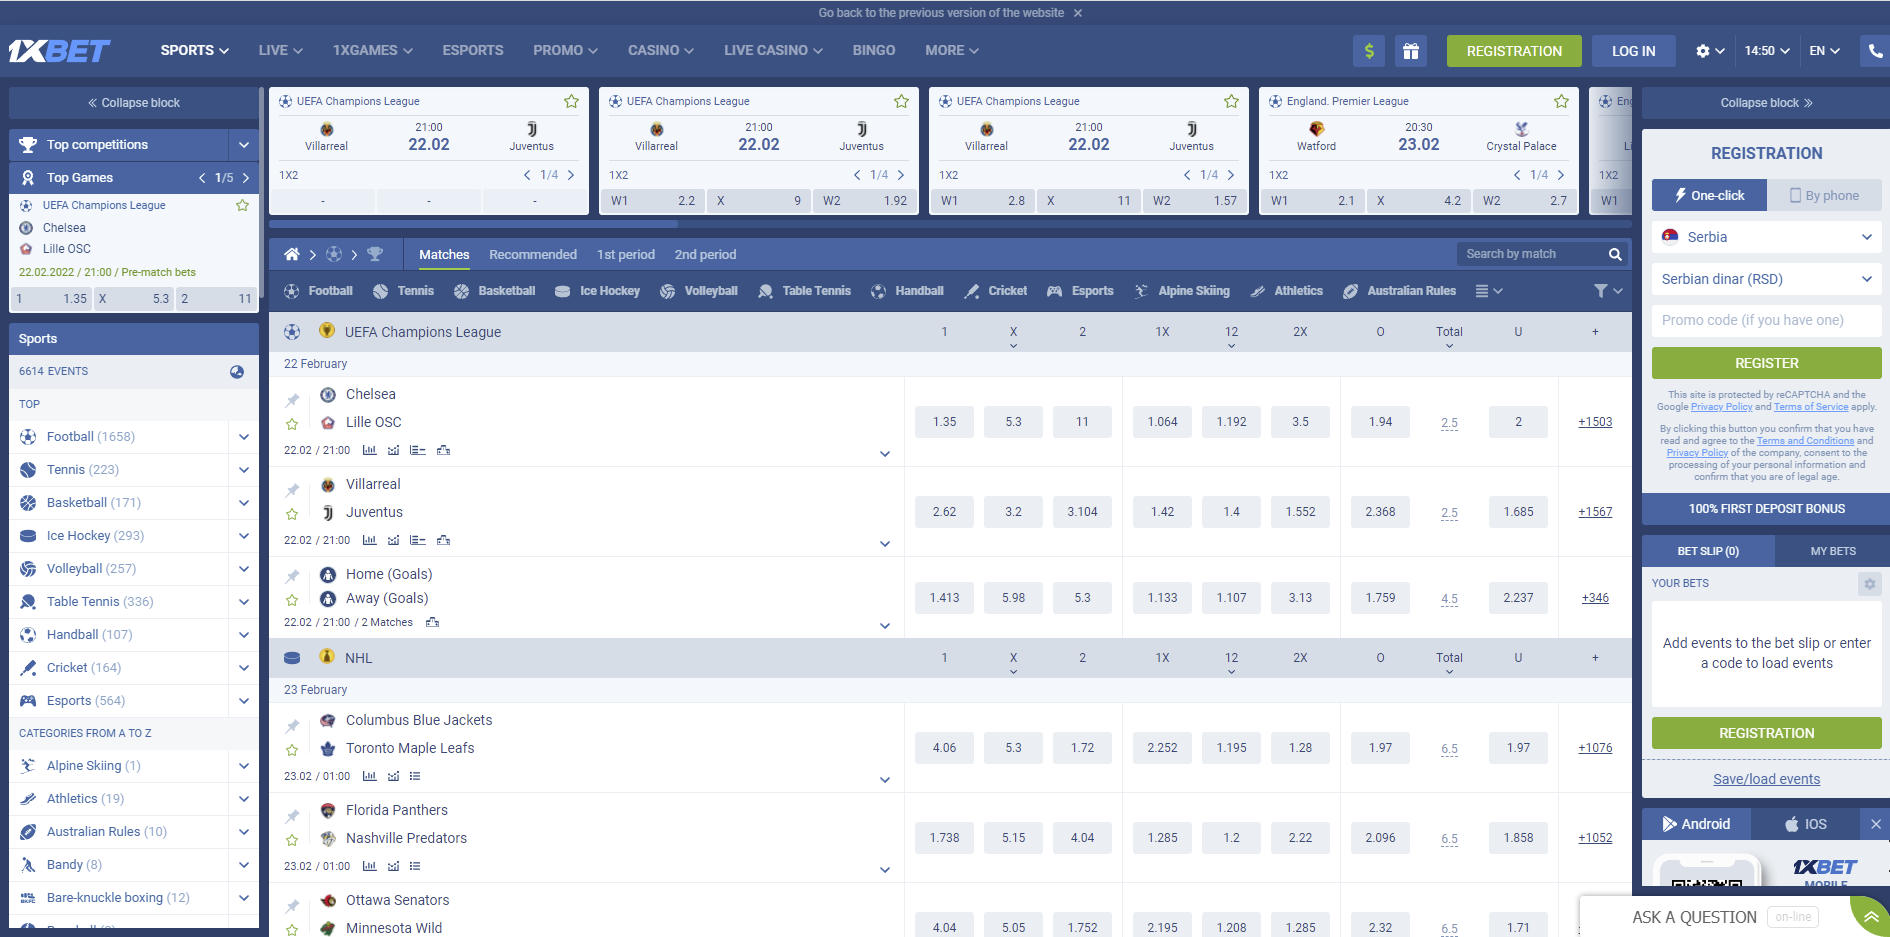The height and width of the screenshot is (937, 1890).
Task: Open the gift bonus icon
Action: pyautogui.click(x=1410, y=51)
